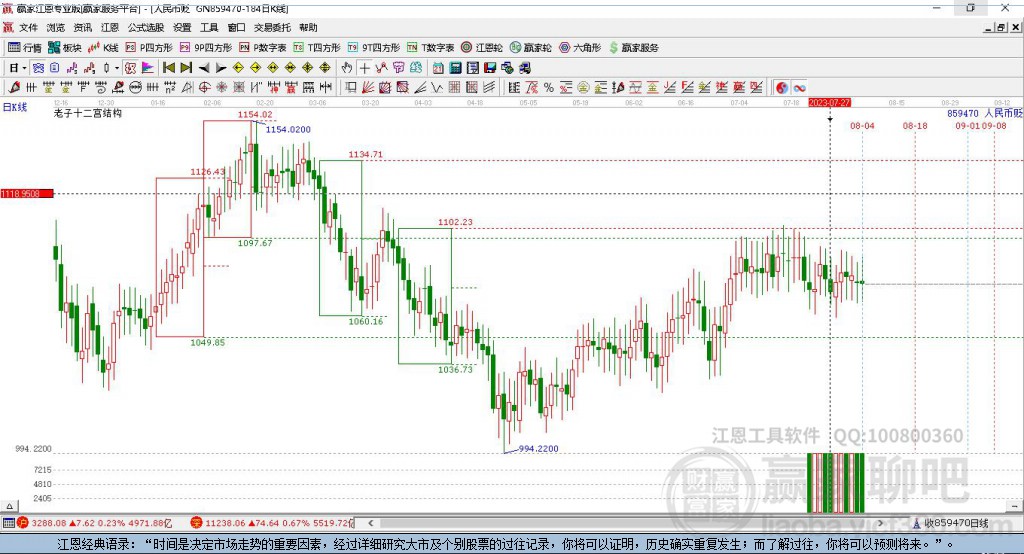This screenshot has width=1024, height=554.
Task: Open the 资讯 menu
Action: 82,27
